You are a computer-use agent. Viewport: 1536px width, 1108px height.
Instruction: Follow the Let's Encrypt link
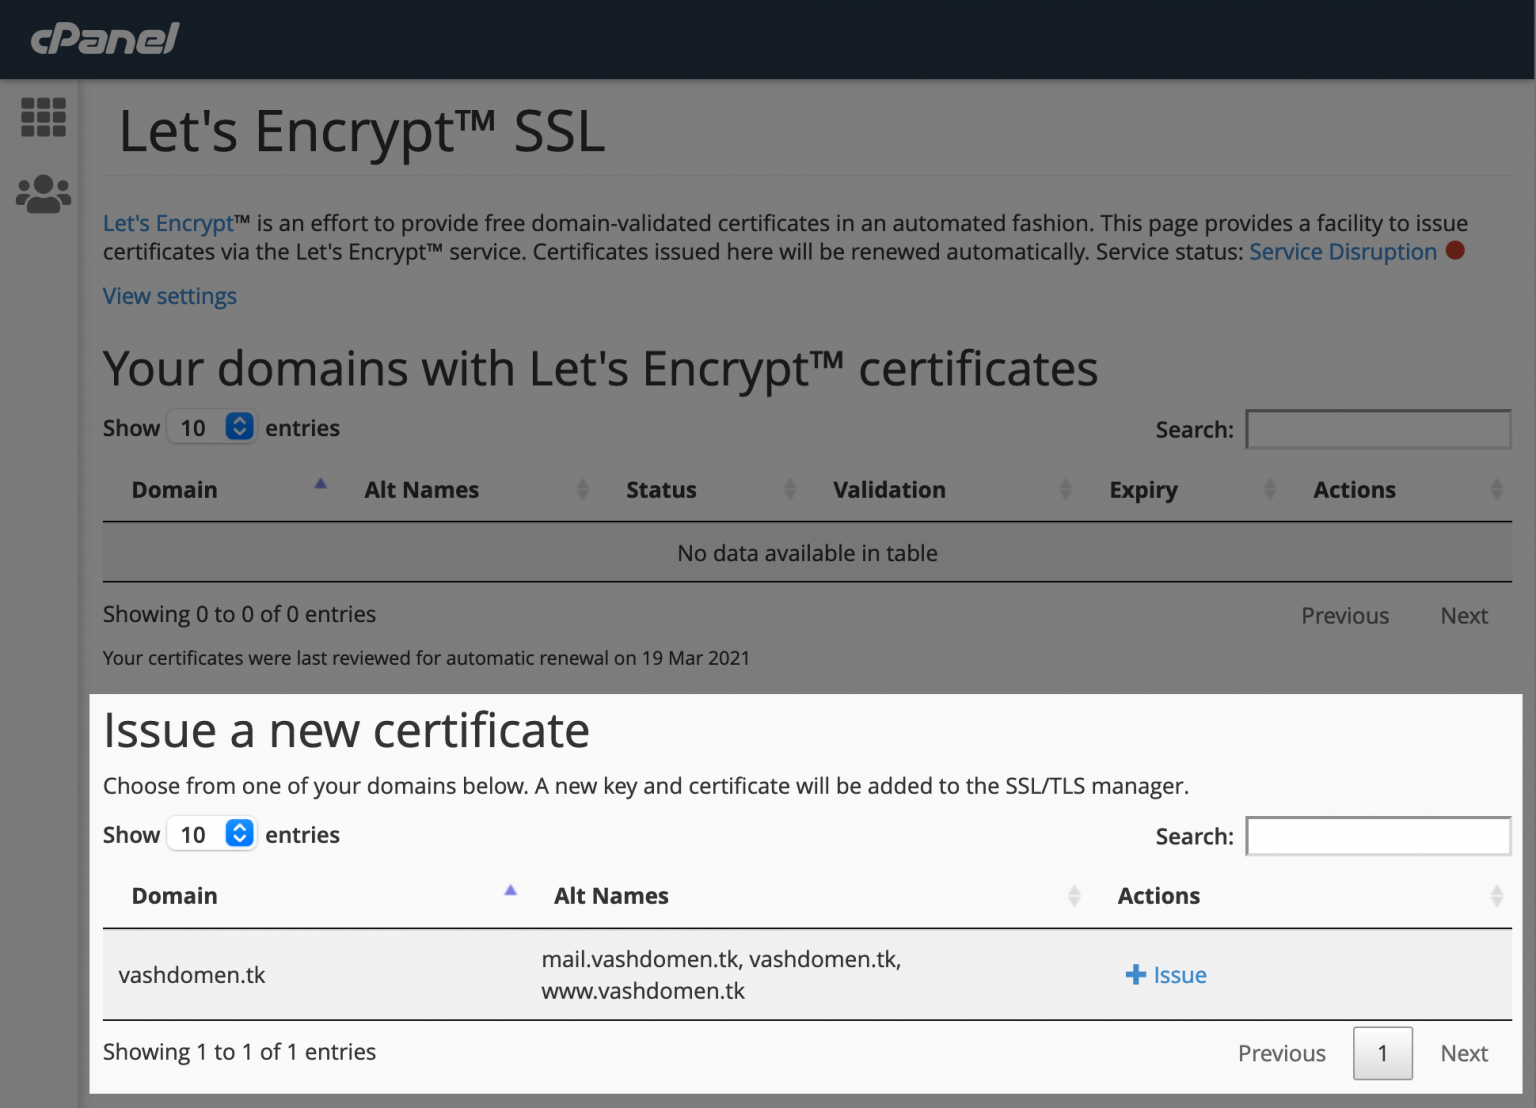[168, 223]
